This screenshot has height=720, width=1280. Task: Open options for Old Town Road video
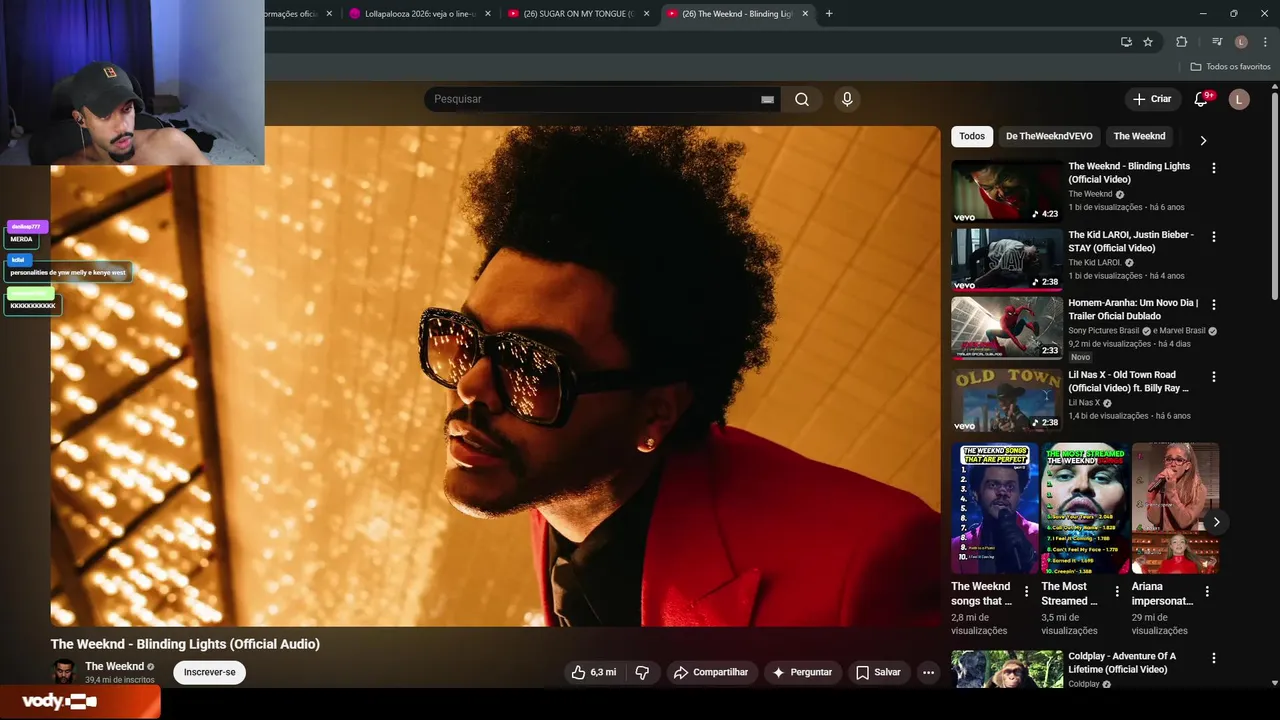click(1214, 377)
